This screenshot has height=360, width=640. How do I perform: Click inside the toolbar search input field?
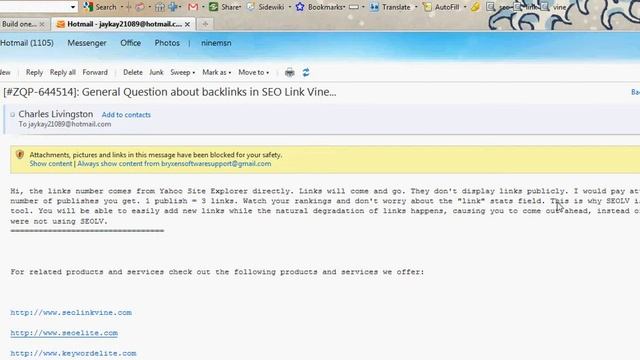click(x=34, y=7)
